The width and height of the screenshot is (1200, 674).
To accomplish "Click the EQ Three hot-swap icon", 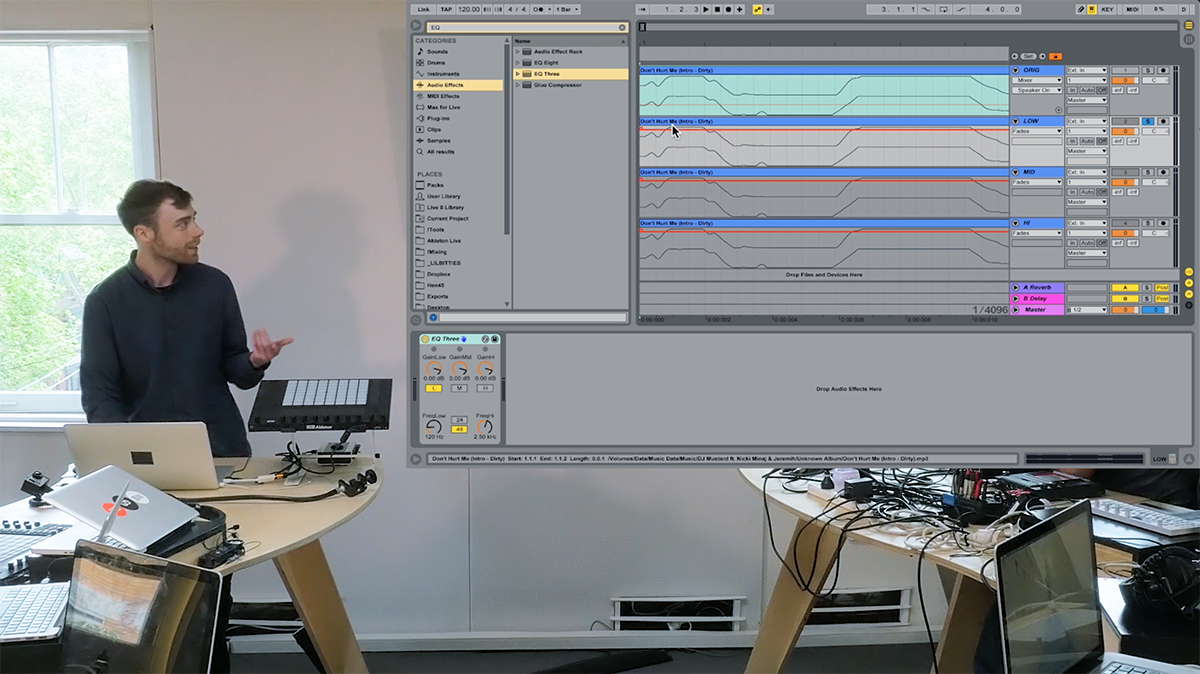I will (485, 339).
